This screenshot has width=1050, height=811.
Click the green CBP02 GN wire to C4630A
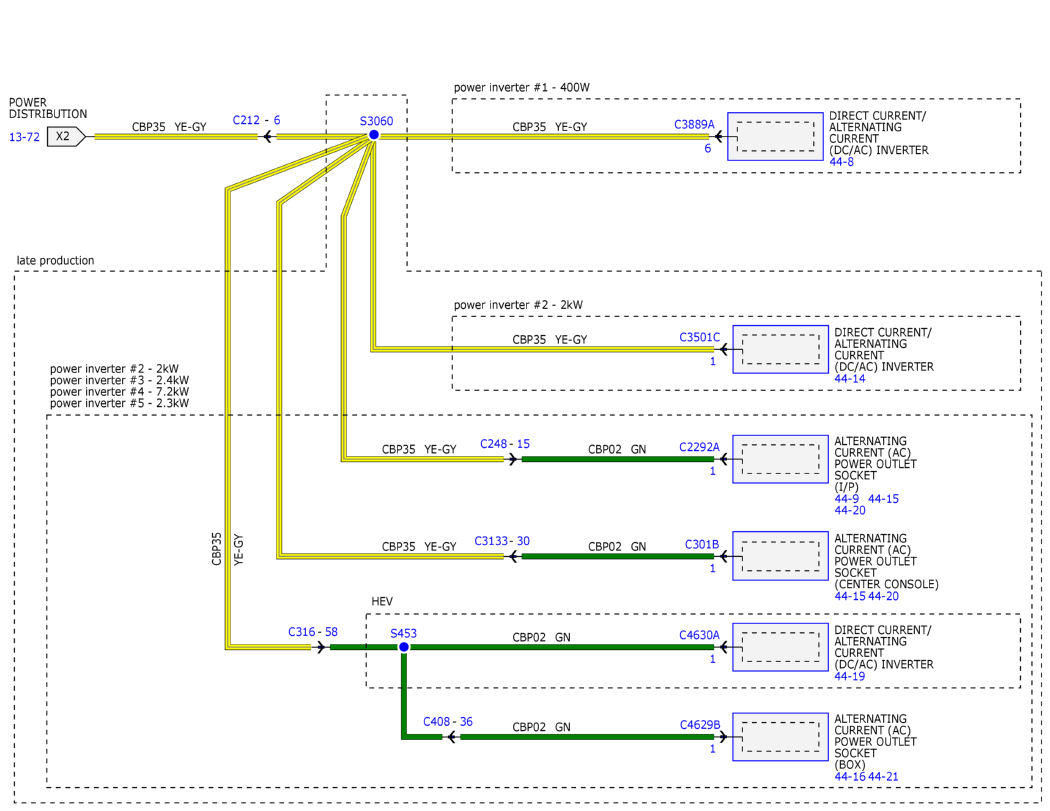click(562, 647)
